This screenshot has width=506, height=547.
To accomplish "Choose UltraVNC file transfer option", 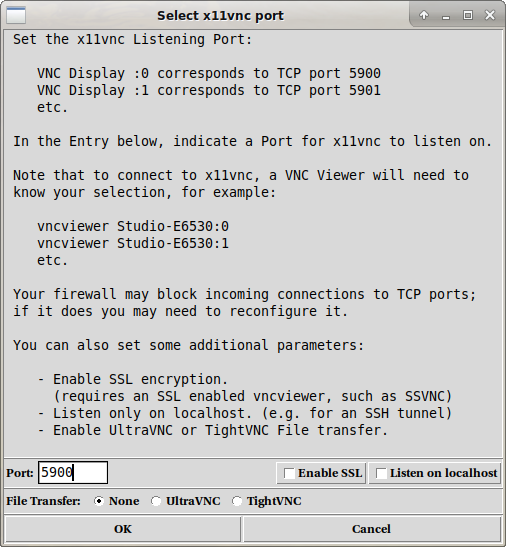I will [x=156, y=501].
